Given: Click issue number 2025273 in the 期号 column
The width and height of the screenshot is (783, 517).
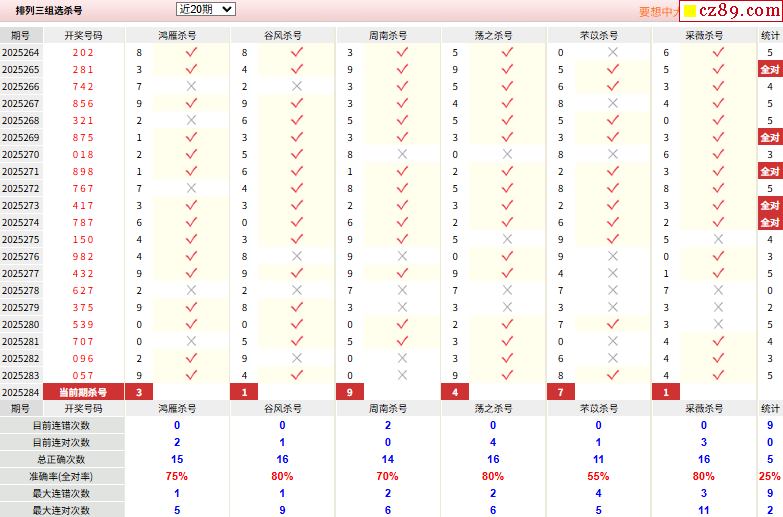Looking at the screenshot, I should pos(20,206).
